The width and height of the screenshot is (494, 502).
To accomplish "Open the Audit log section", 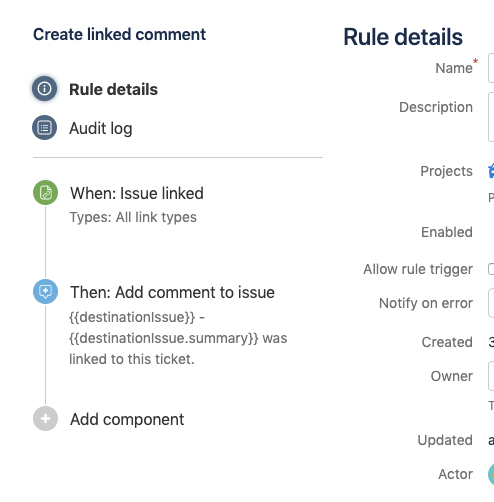I will coord(101,128).
